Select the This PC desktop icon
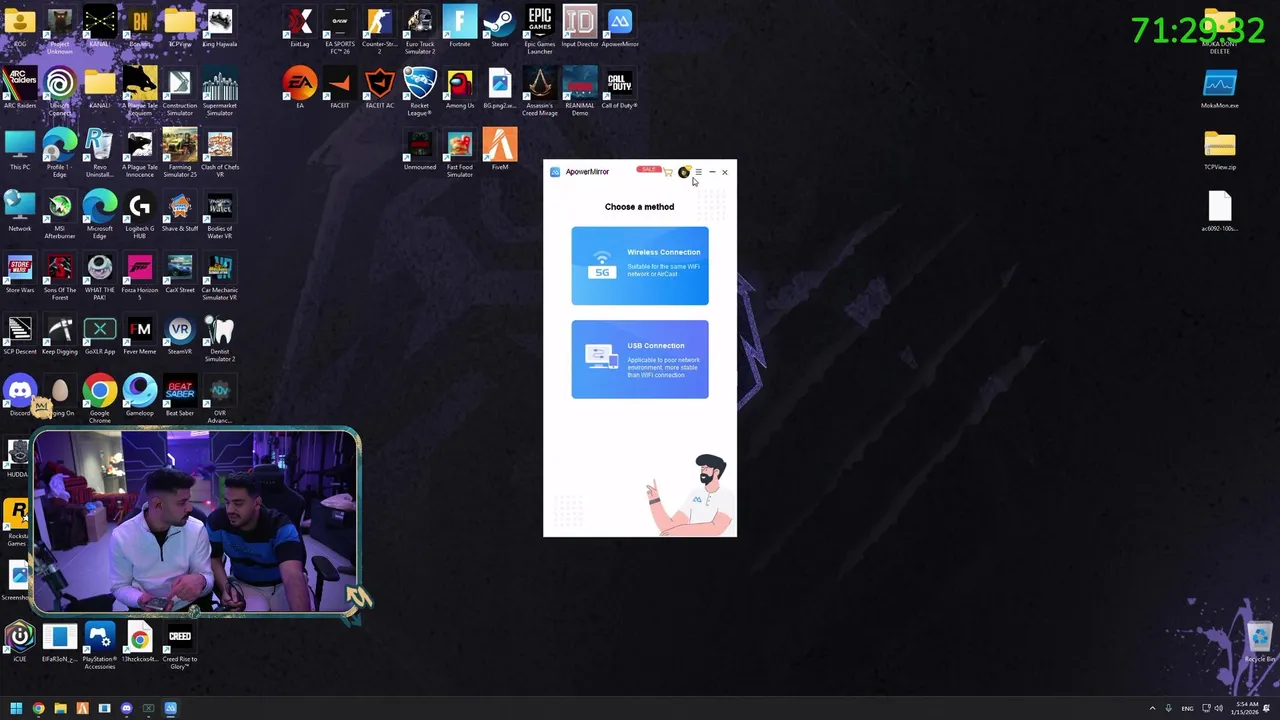 (x=20, y=150)
